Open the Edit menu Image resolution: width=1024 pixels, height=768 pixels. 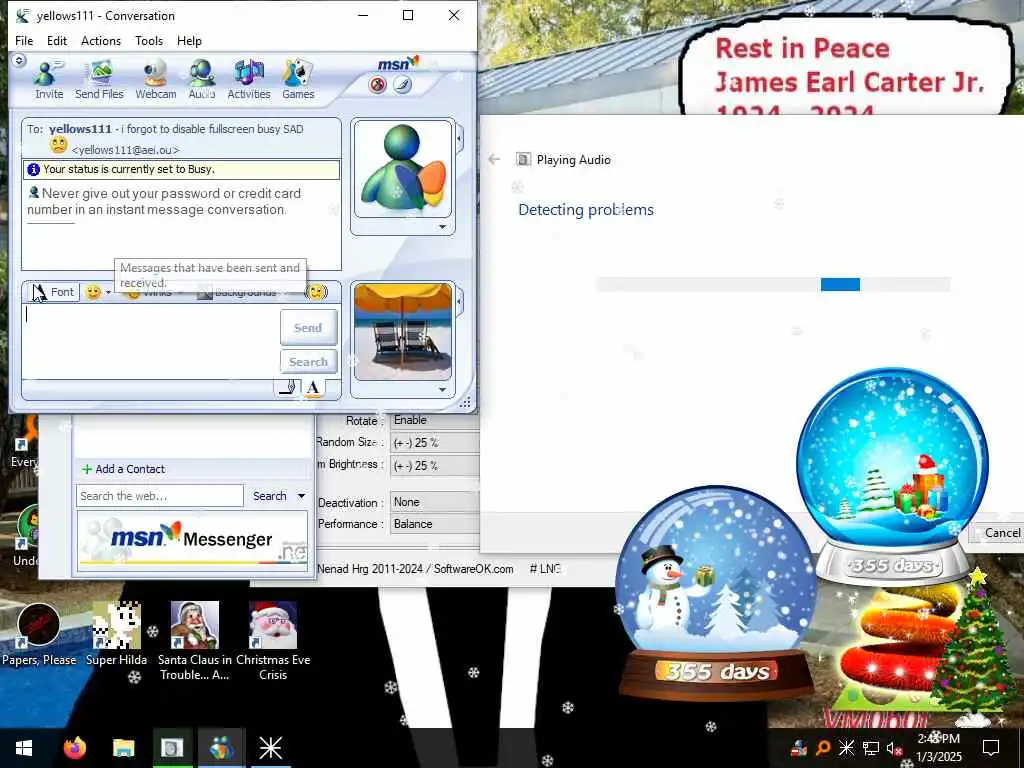tap(57, 40)
